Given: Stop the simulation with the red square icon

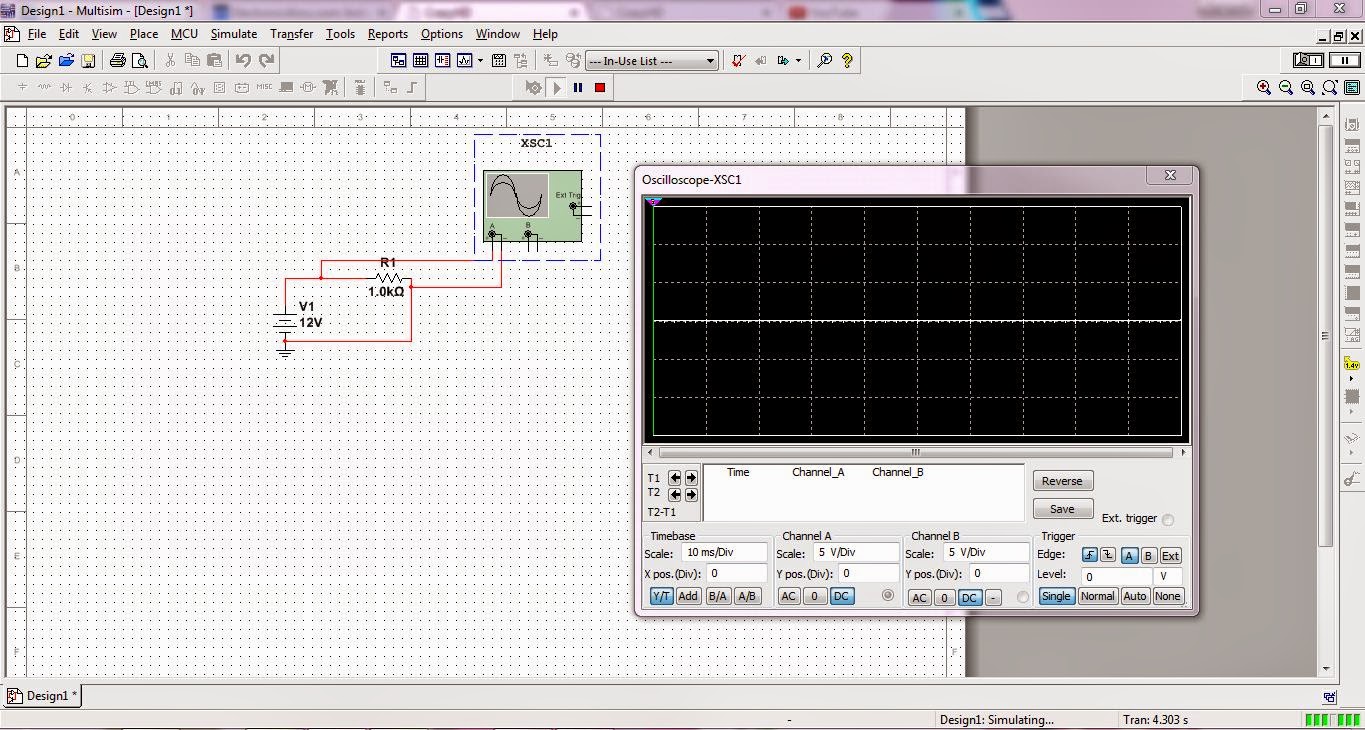Looking at the screenshot, I should [x=600, y=87].
